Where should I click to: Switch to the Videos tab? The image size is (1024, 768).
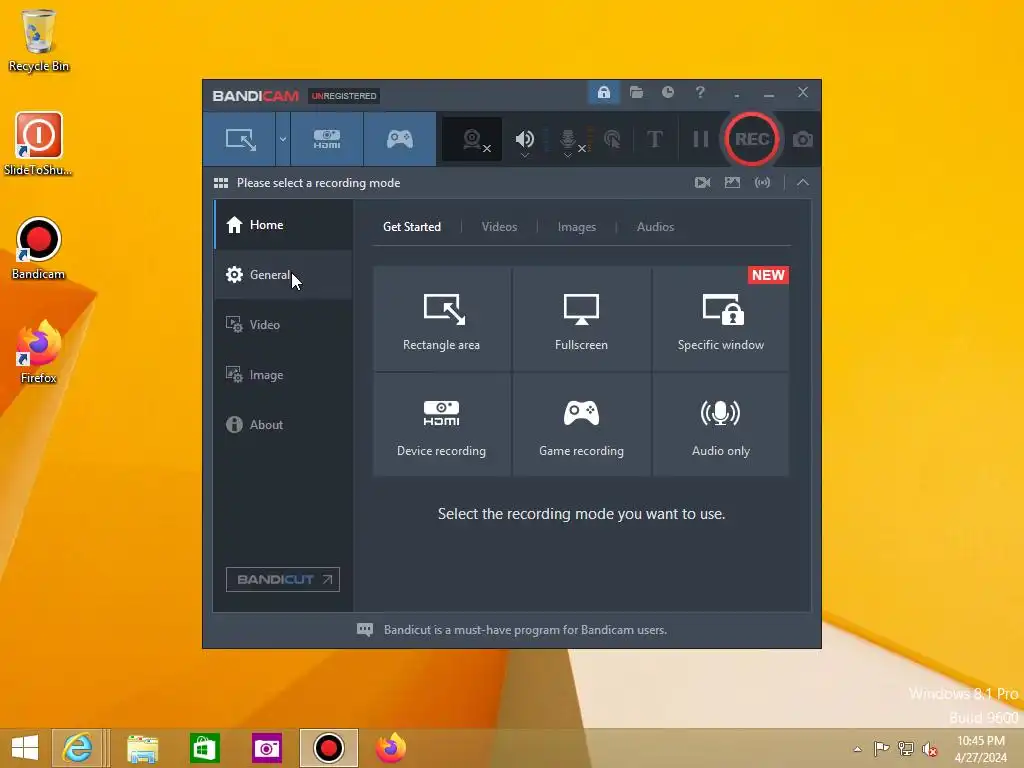click(x=499, y=227)
